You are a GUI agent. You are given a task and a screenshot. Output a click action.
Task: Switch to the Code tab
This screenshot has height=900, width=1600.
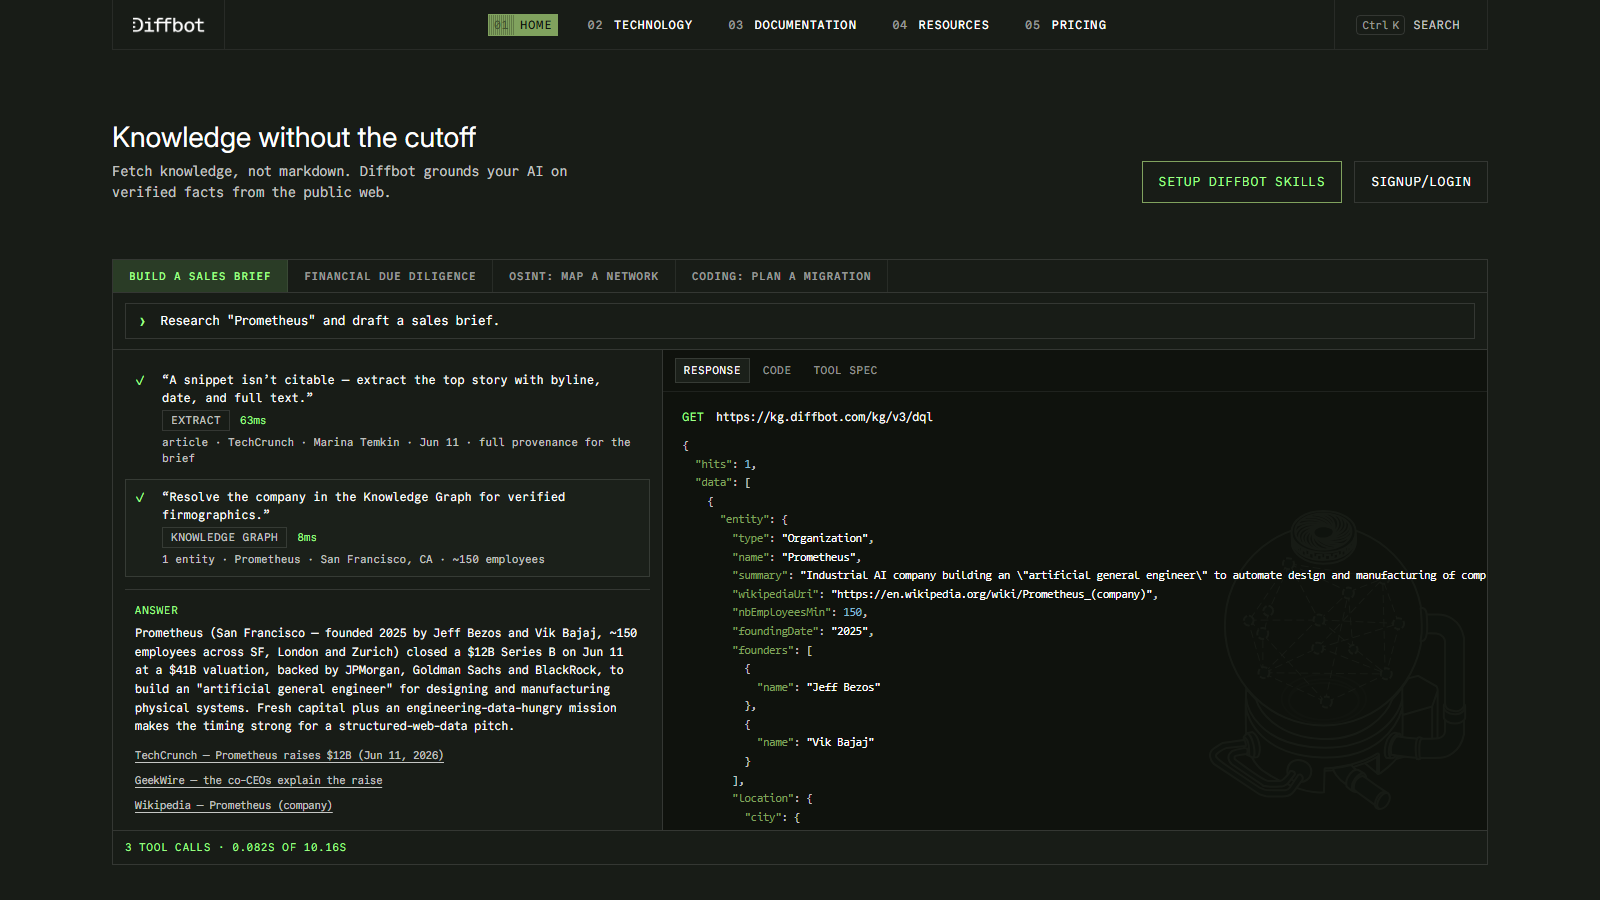click(777, 370)
